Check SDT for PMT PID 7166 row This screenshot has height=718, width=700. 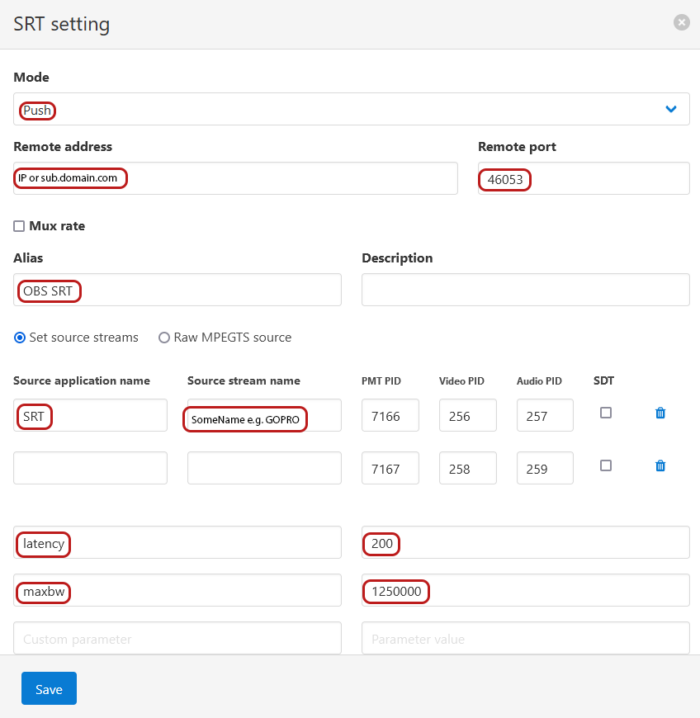tap(605, 413)
